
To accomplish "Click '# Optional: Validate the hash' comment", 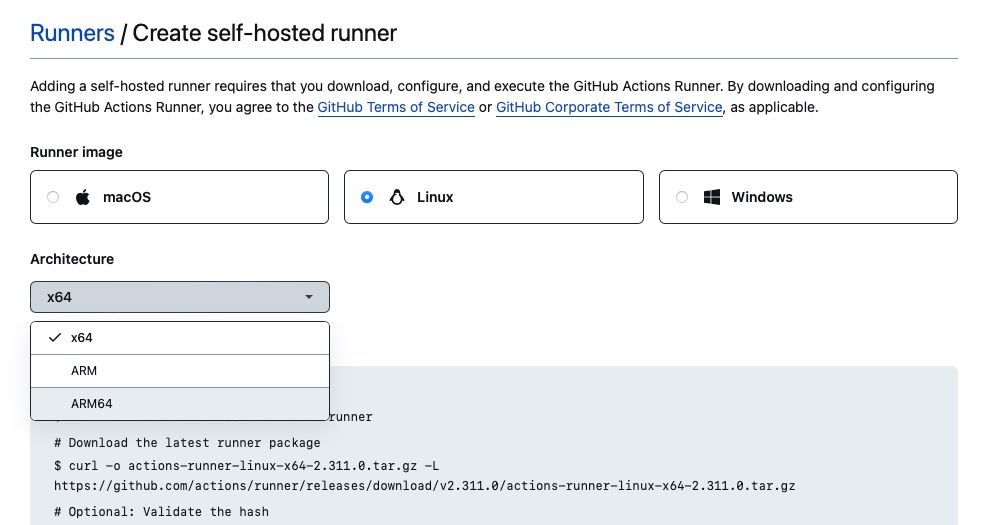I will click(x=161, y=512).
